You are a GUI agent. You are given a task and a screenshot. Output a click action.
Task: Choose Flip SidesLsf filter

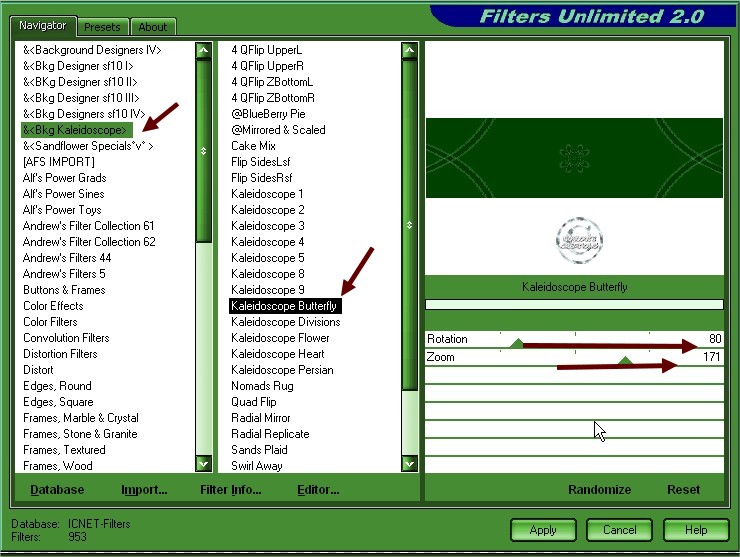[261, 162]
